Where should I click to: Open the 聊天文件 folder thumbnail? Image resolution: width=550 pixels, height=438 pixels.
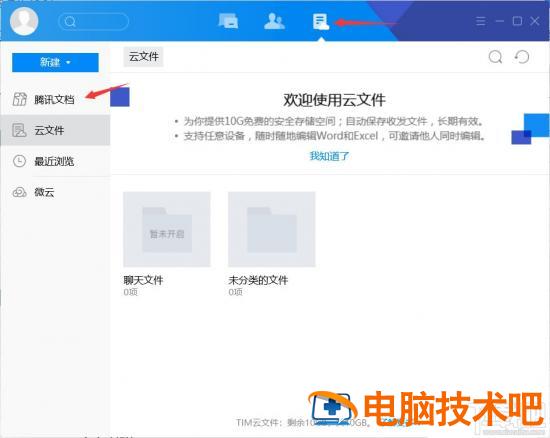(x=167, y=229)
